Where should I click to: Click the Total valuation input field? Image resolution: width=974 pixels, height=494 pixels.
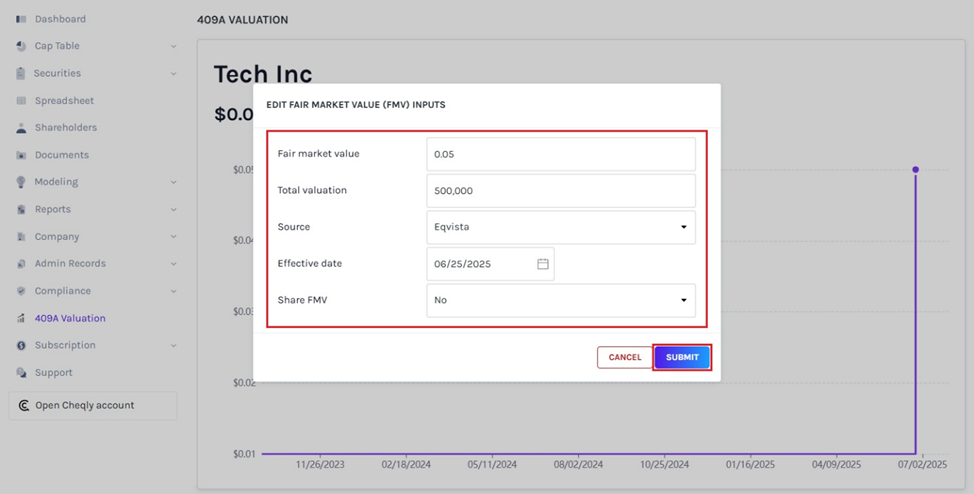tap(560, 190)
